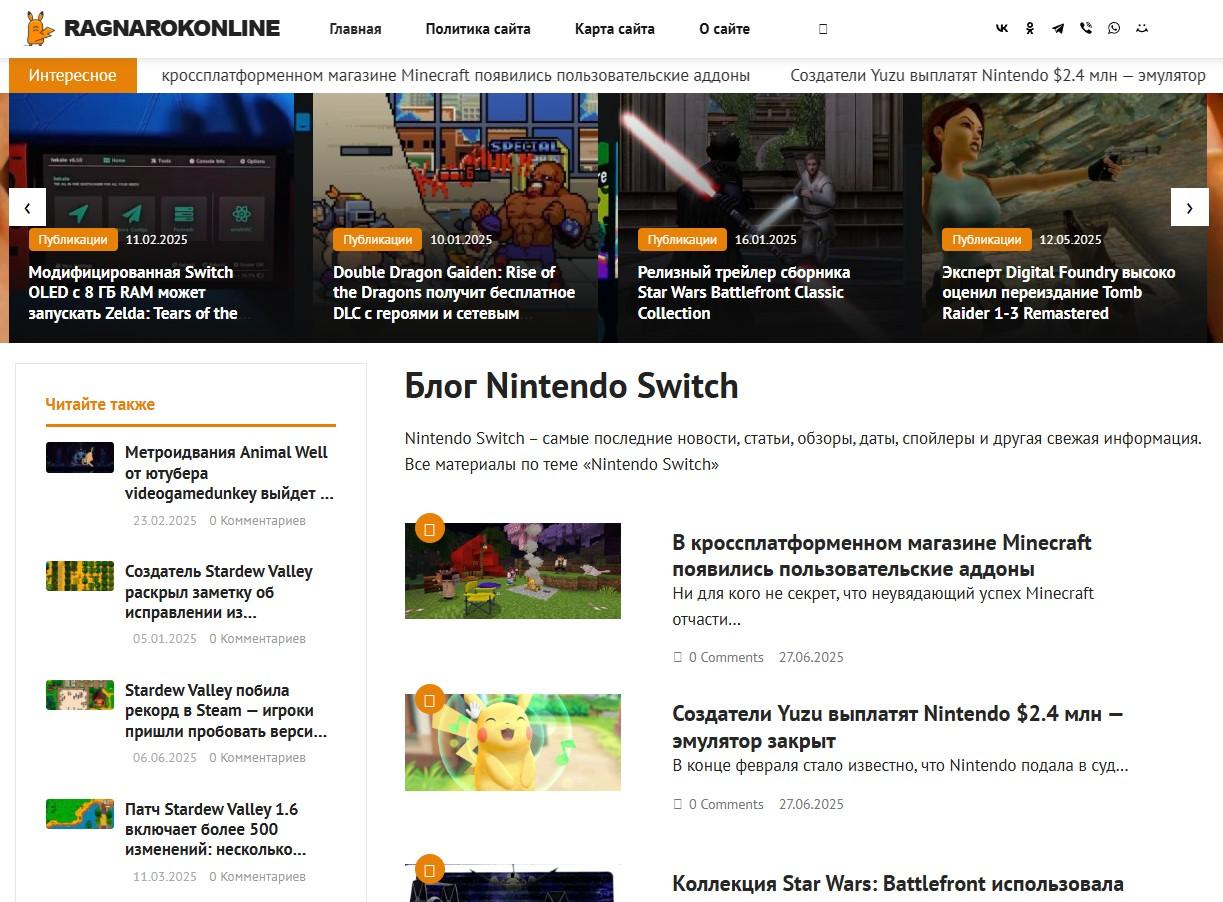The height and width of the screenshot is (902, 1223).
Task: Click Pikachu article thumbnail
Action: 513,742
